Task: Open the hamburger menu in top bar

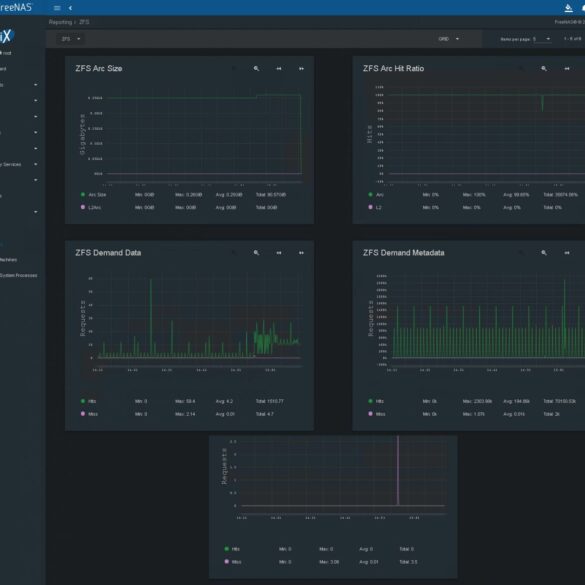Action: coord(57,8)
